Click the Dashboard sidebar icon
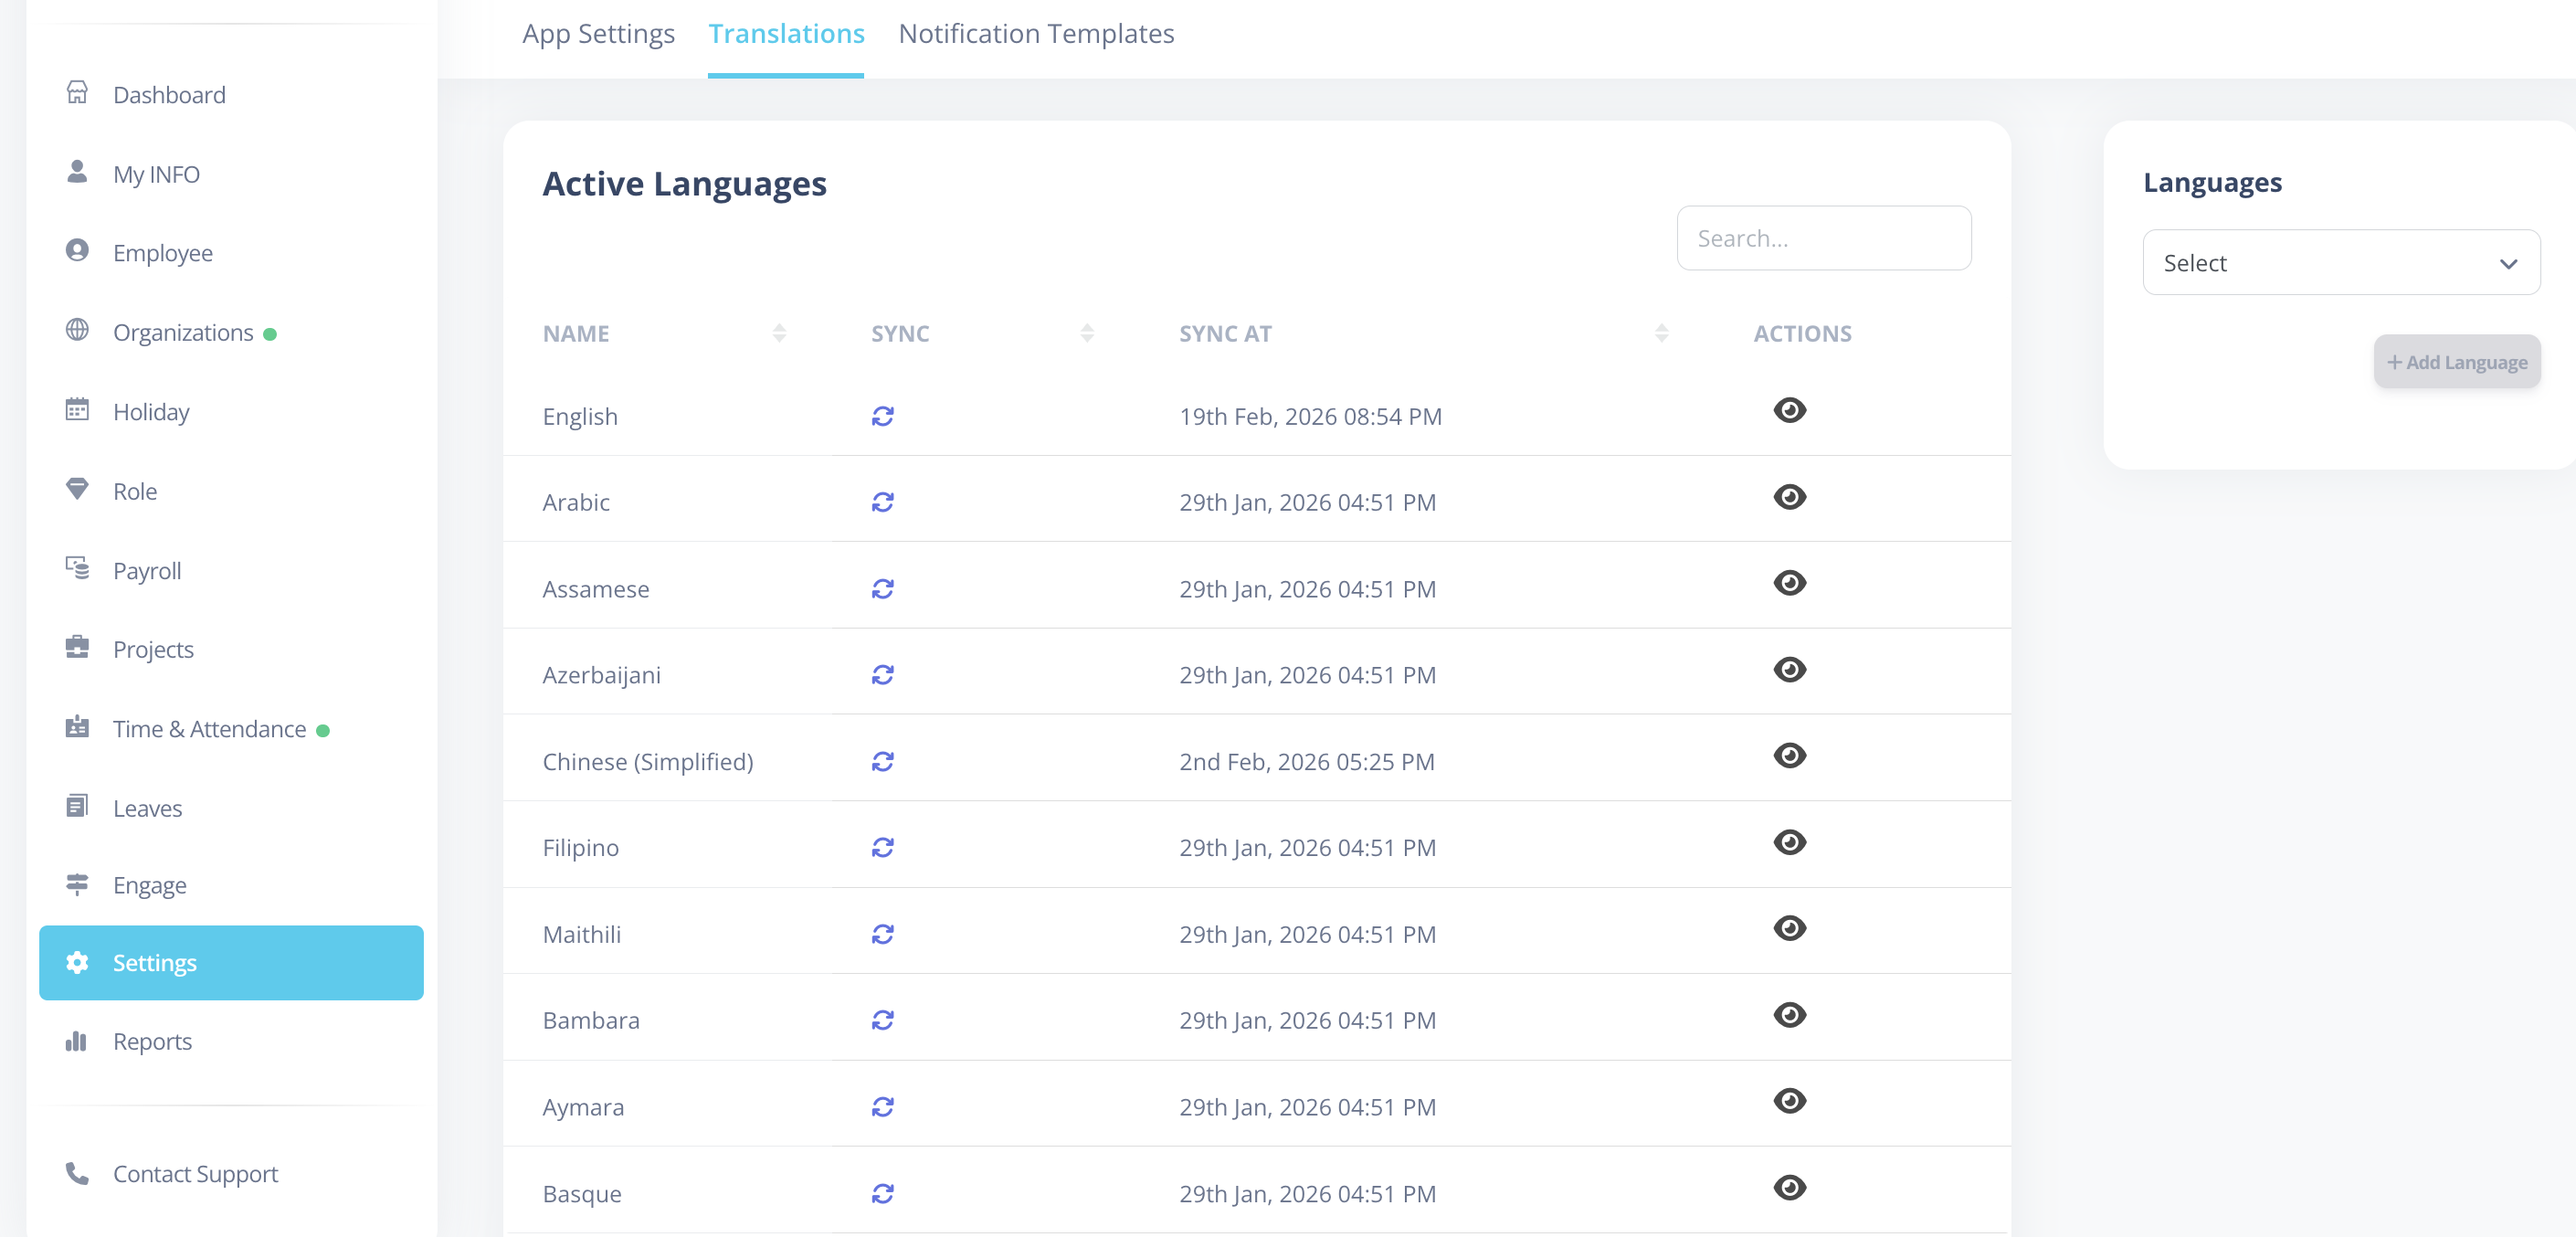The width and height of the screenshot is (2576, 1237). (x=77, y=93)
